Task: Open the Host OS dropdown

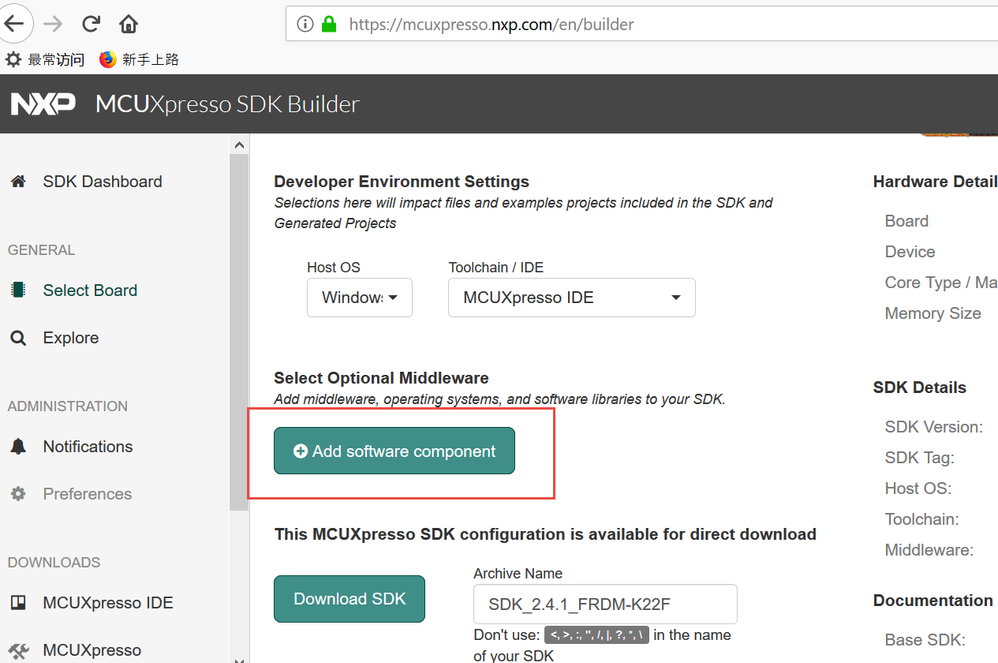Action: 359,297
